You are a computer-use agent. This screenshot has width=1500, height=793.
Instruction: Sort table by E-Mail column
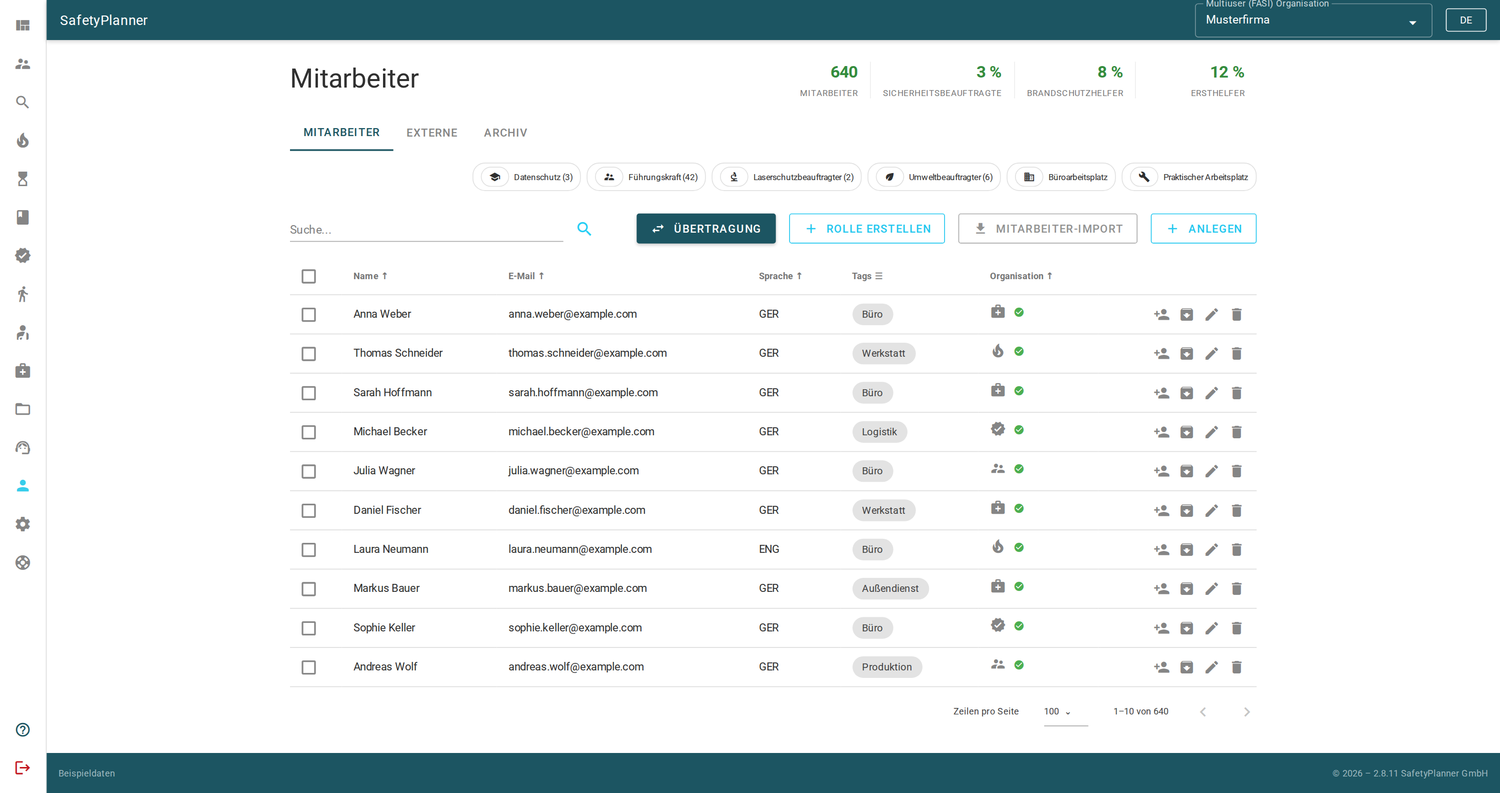point(526,276)
